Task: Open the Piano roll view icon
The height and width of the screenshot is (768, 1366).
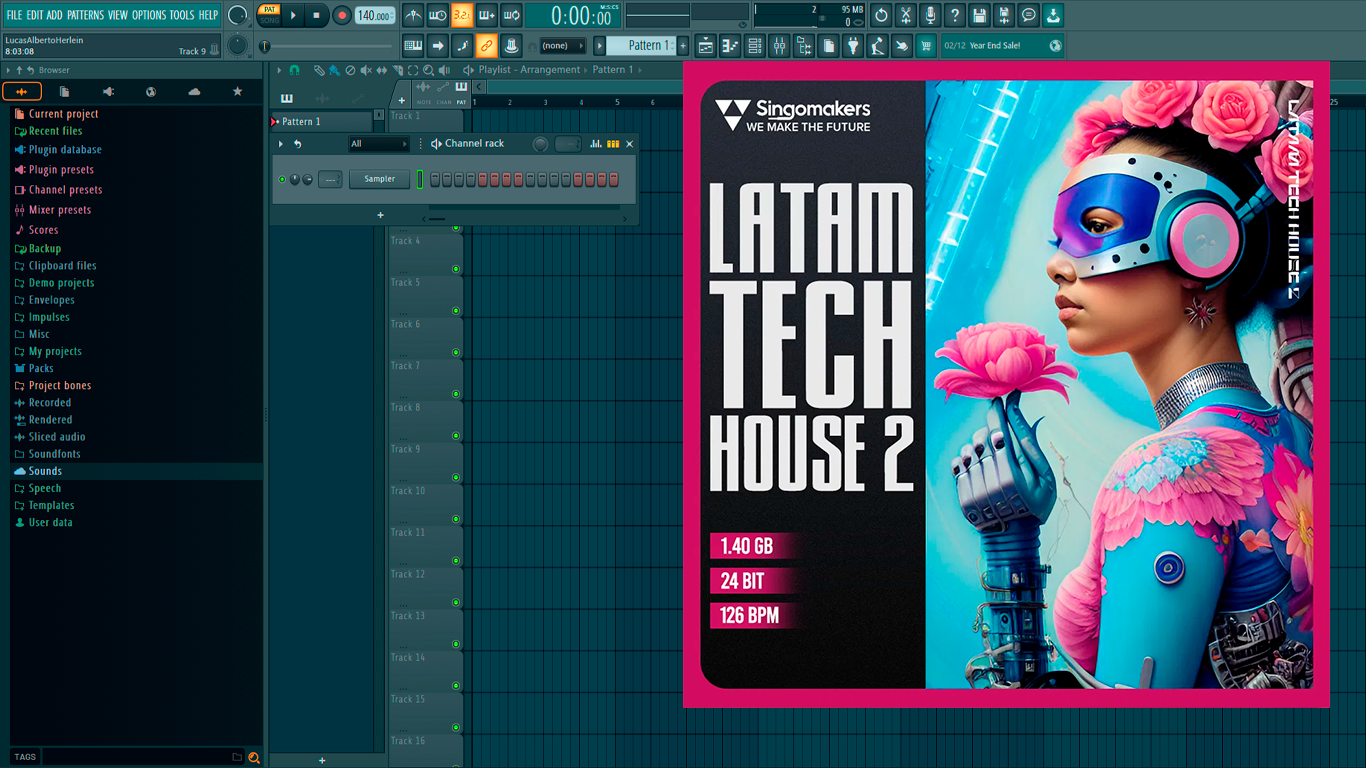Action: point(730,45)
